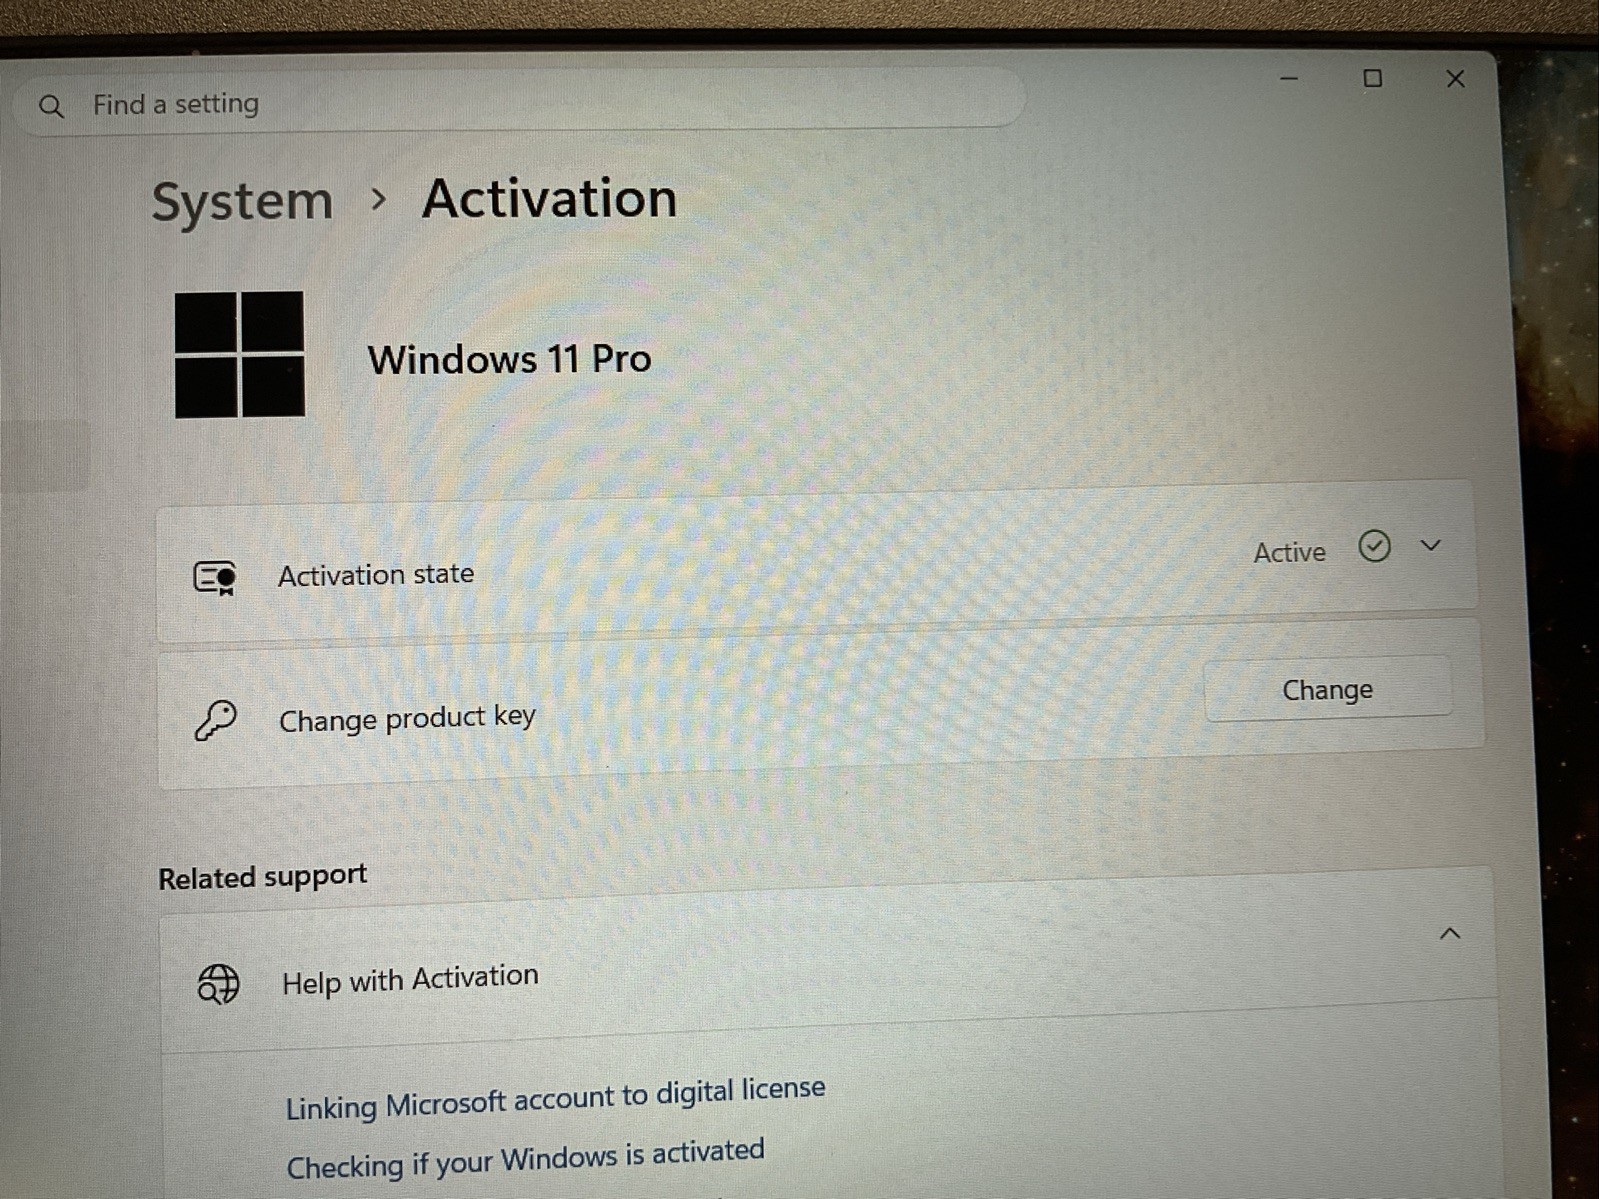Close the Settings window
The image size is (1599, 1199).
click(x=1455, y=79)
